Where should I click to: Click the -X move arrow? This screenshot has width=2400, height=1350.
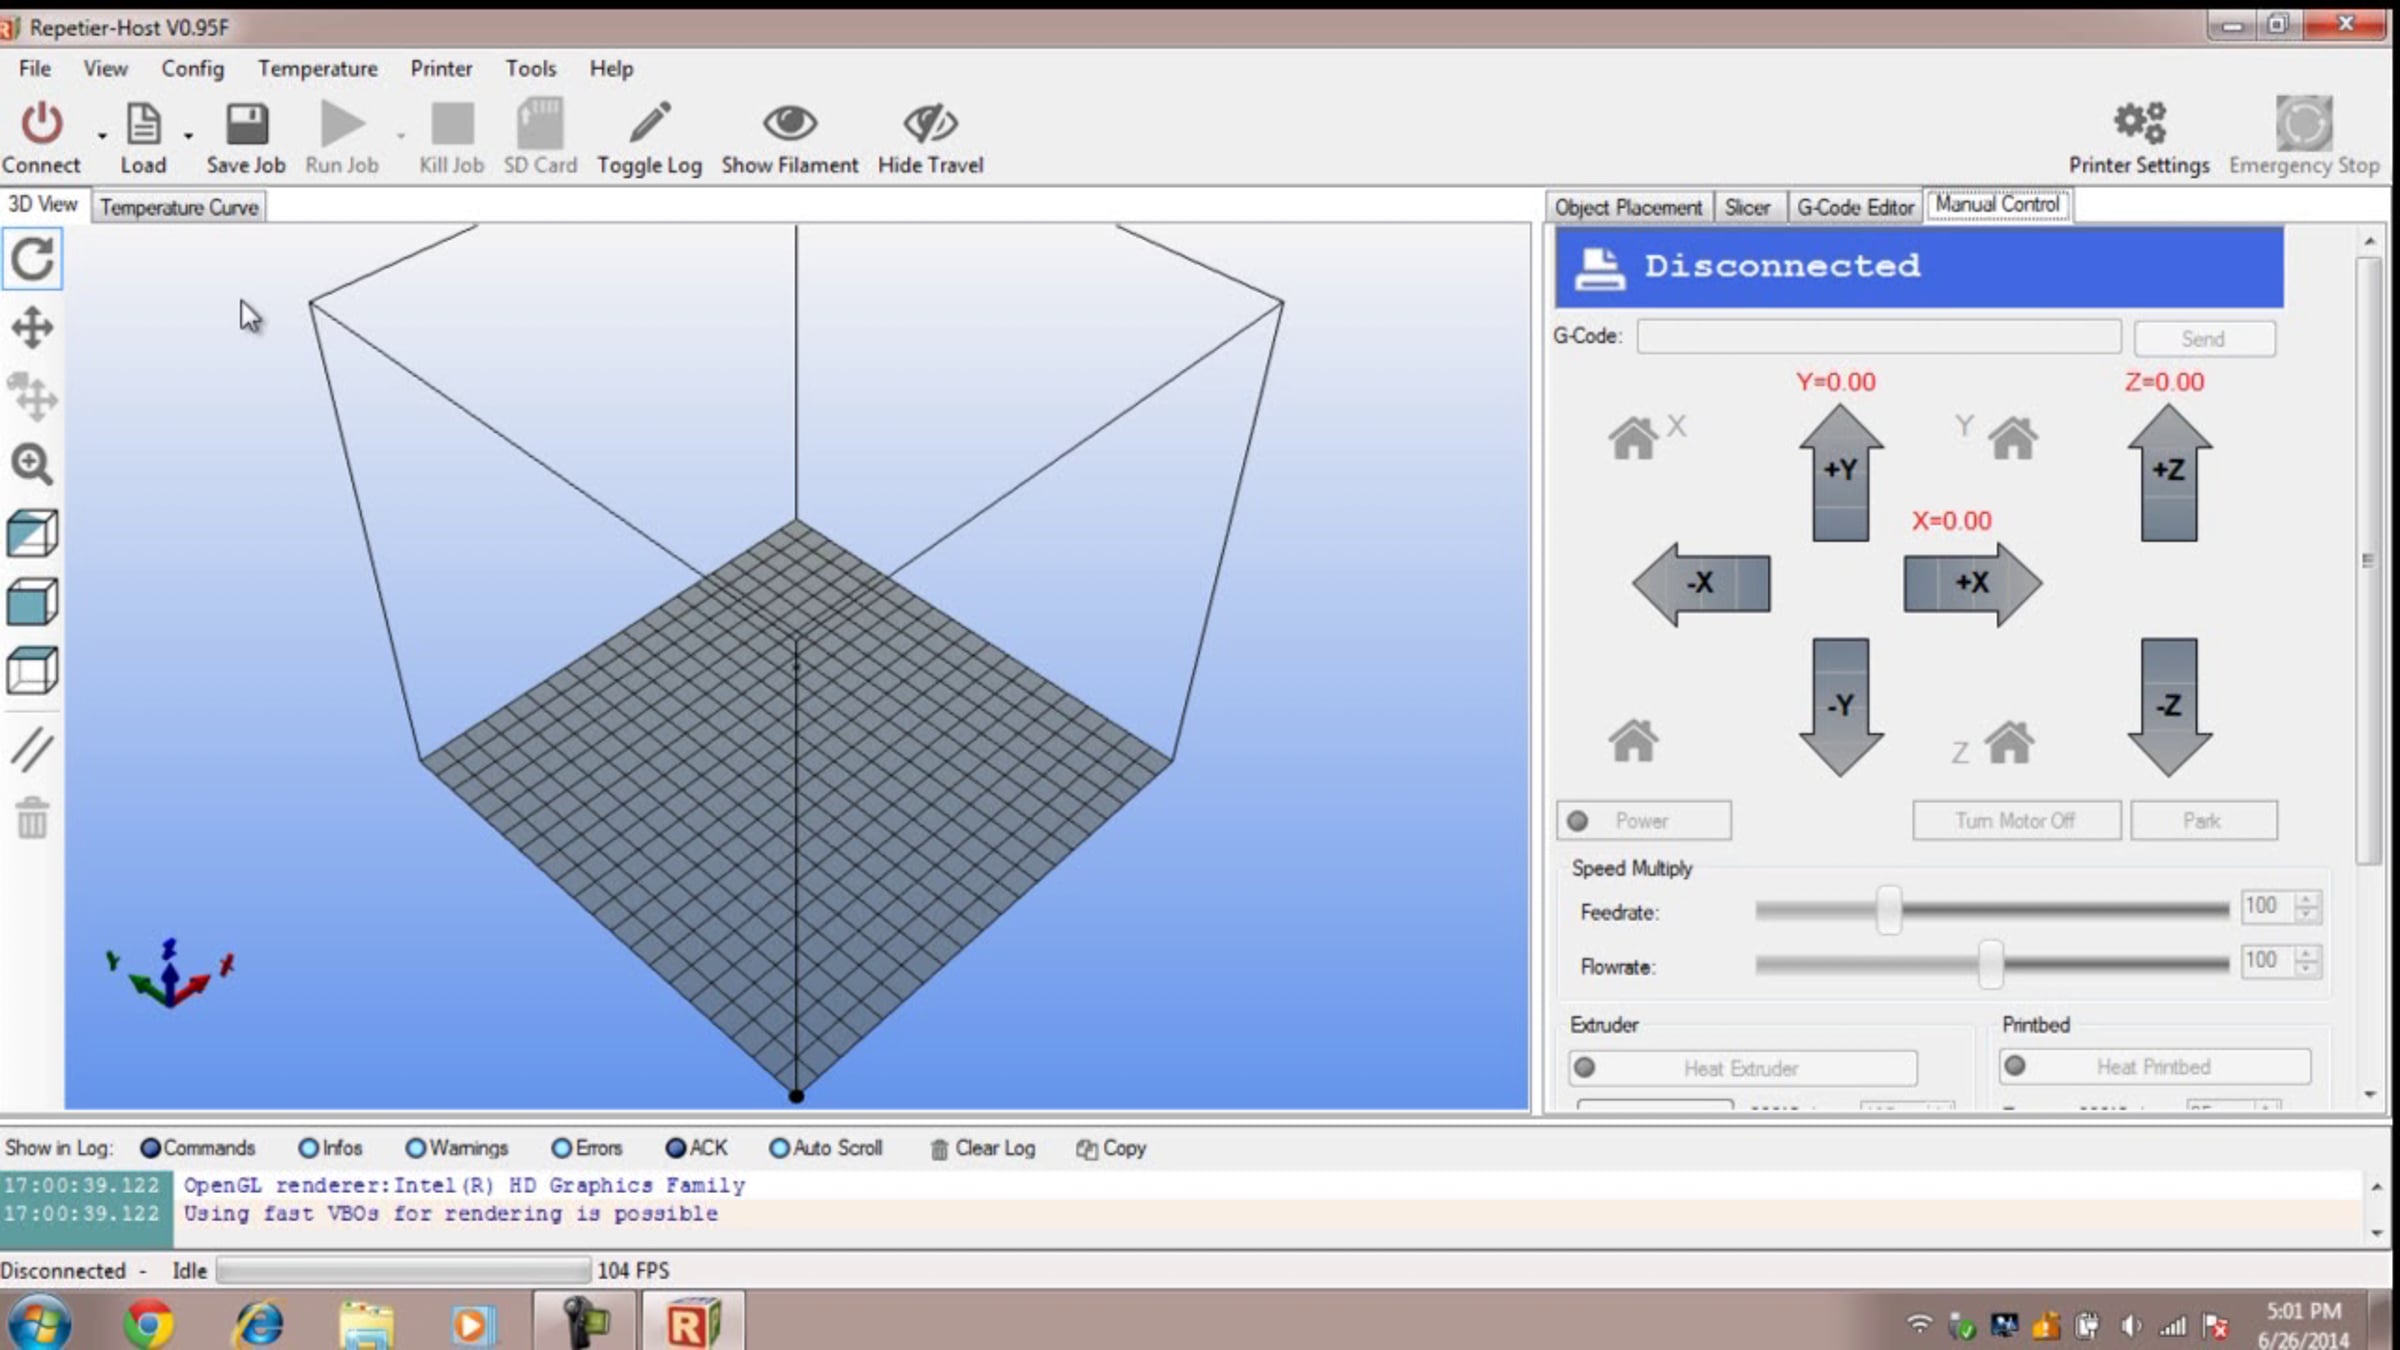(x=1700, y=583)
